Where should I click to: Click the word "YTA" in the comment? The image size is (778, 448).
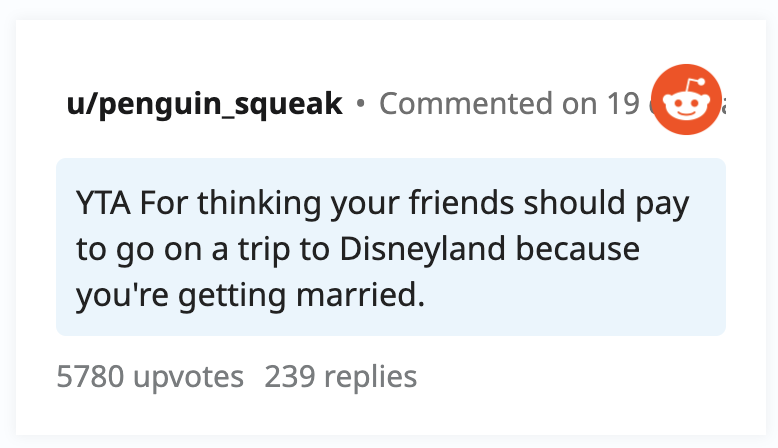[103, 203]
